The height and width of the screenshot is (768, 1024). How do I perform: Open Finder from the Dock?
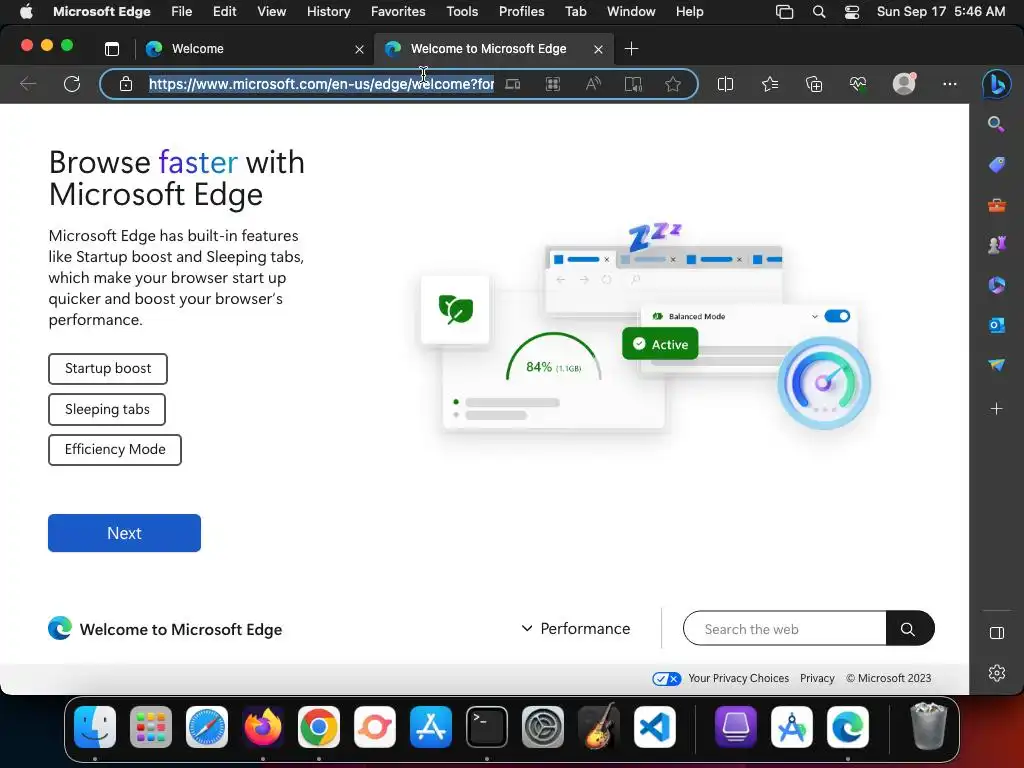95,727
